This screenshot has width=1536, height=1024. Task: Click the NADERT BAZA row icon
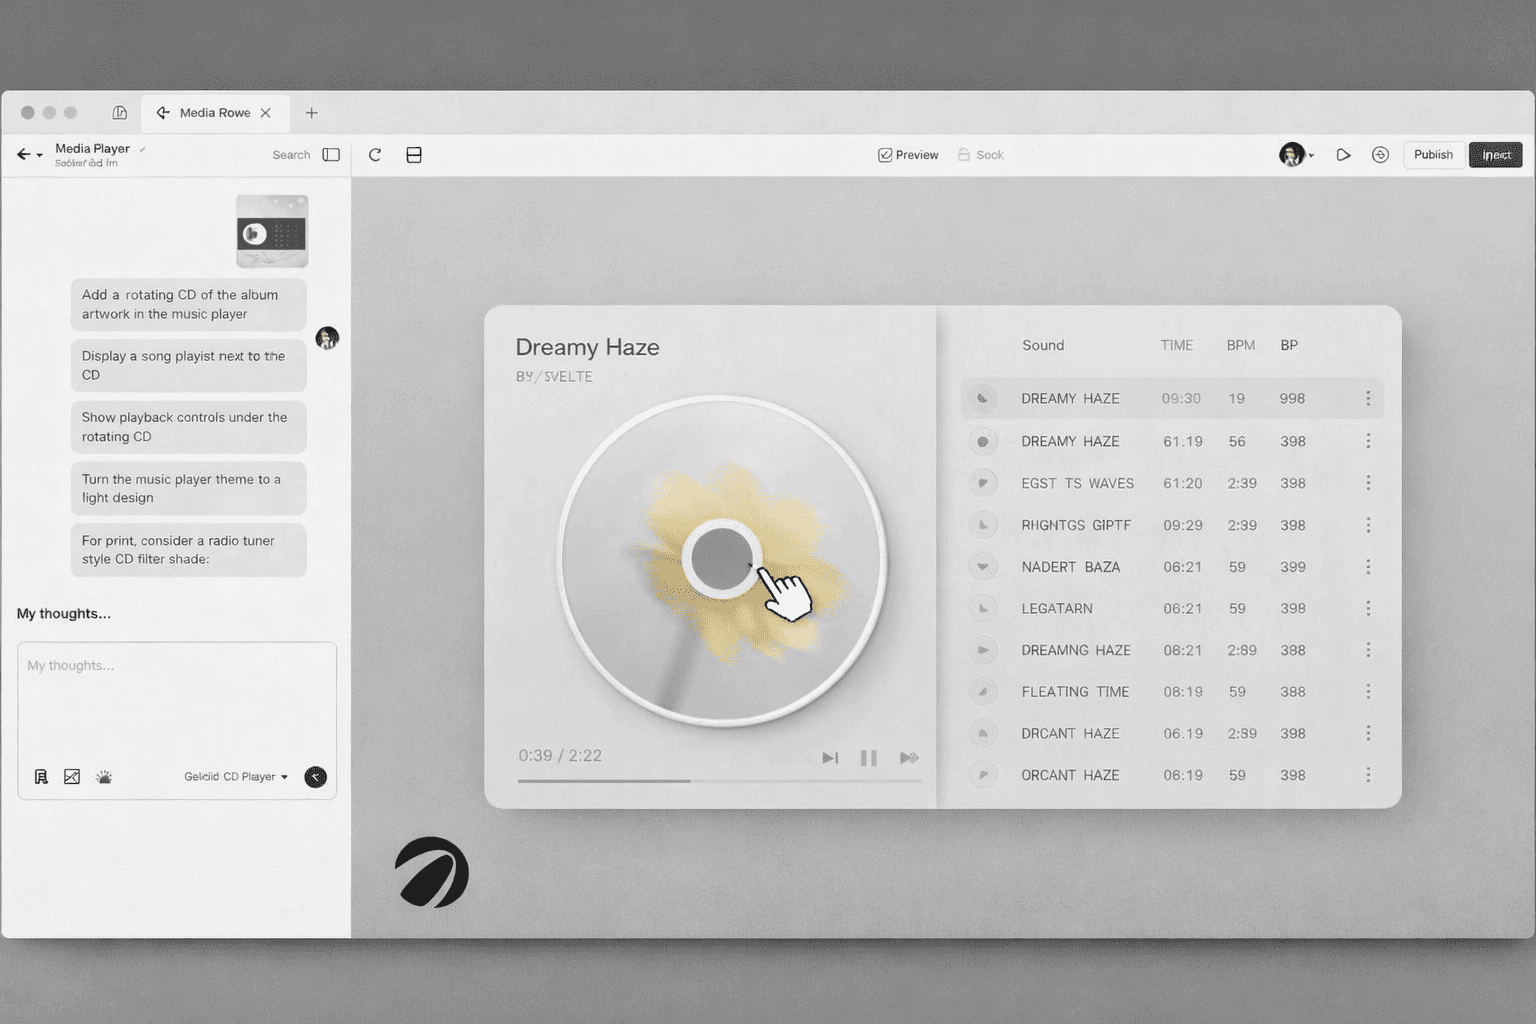point(983,567)
